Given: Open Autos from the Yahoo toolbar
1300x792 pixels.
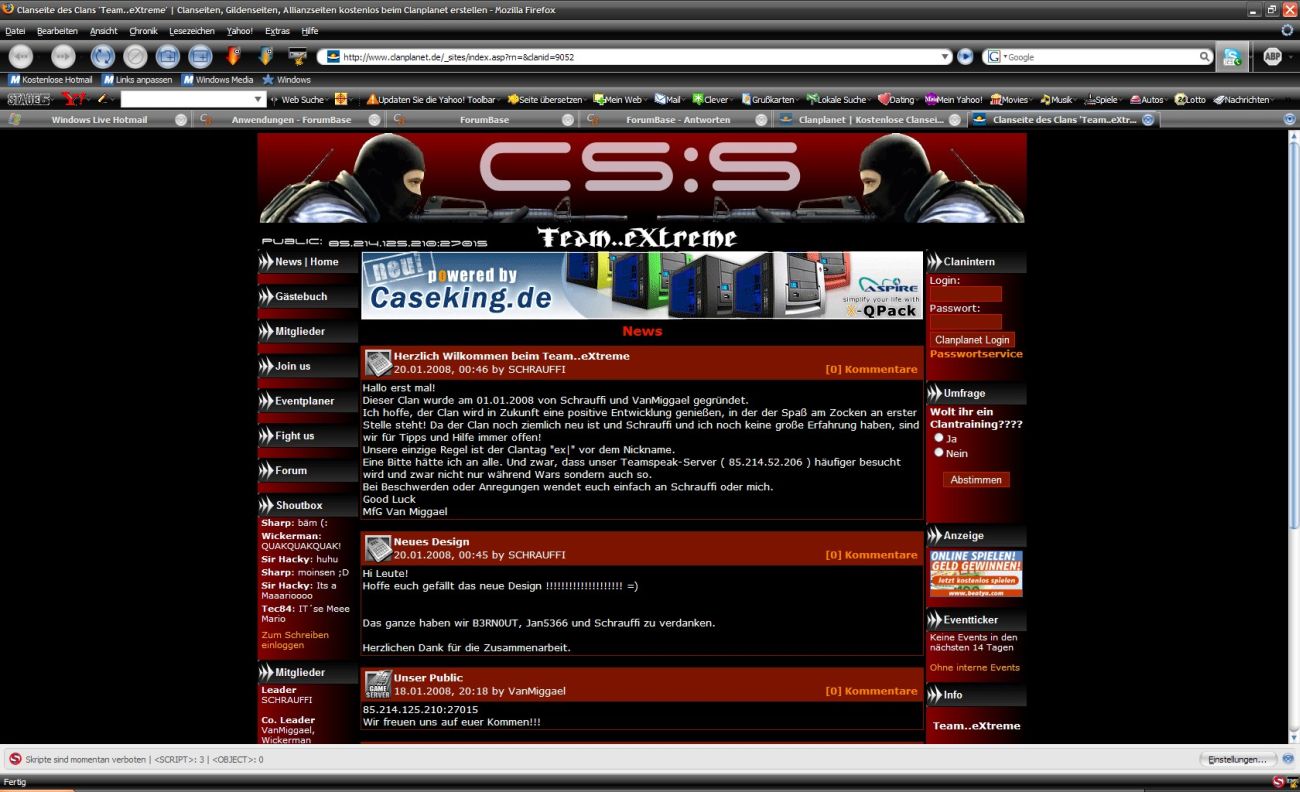Looking at the screenshot, I should click(1147, 99).
